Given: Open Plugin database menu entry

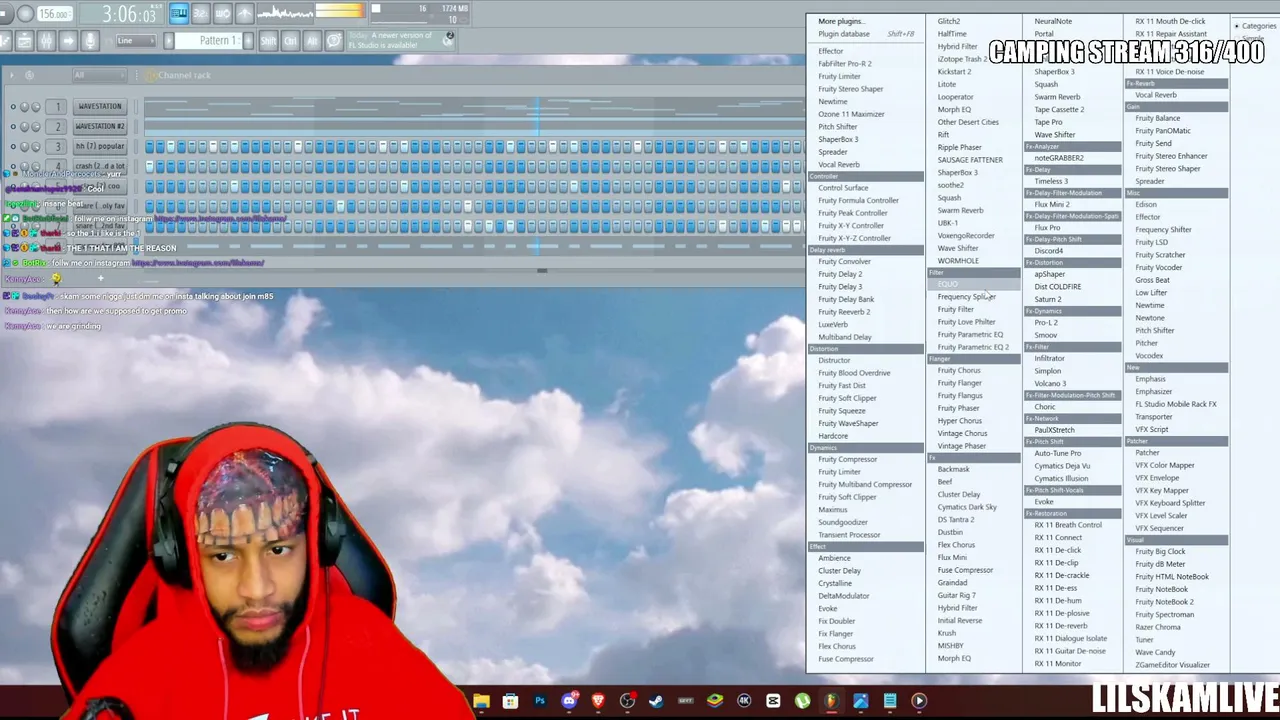Looking at the screenshot, I should (x=866, y=34).
